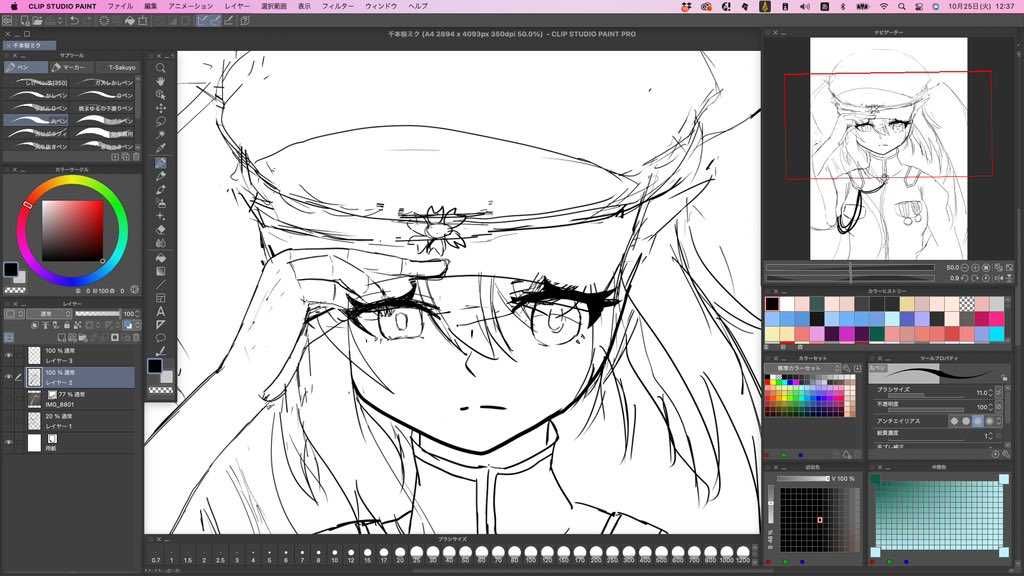1024x576 pixels.
Task: Select the レイヤー 3 layer row
Action: pyautogui.click(x=80, y=355)
